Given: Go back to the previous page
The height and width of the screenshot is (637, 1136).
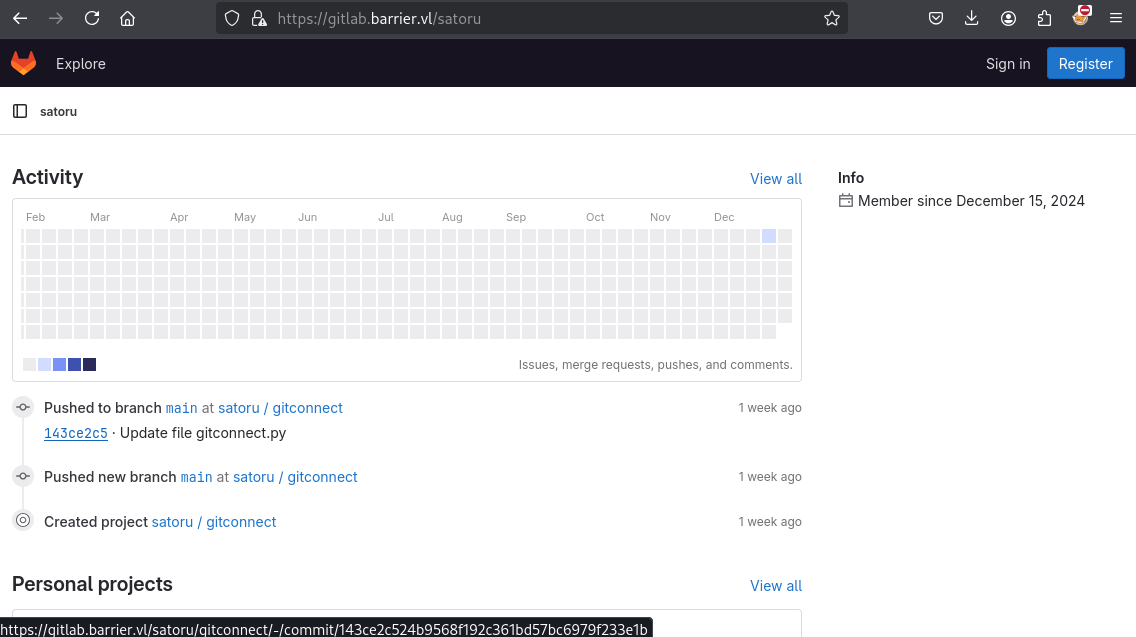Looking at the screenshot, I should (20, 18).
